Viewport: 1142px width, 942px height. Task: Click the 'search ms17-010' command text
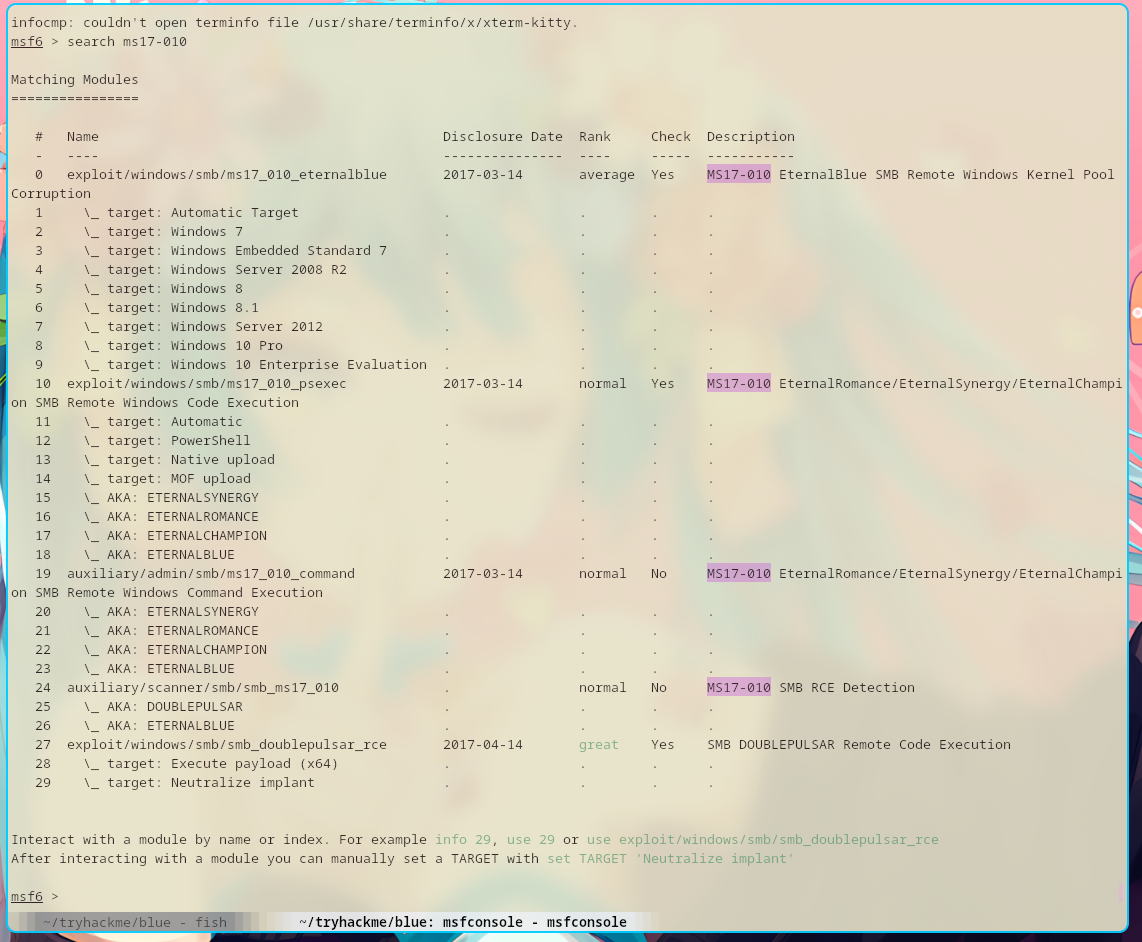pyautogui.click(x=127, y=42)
